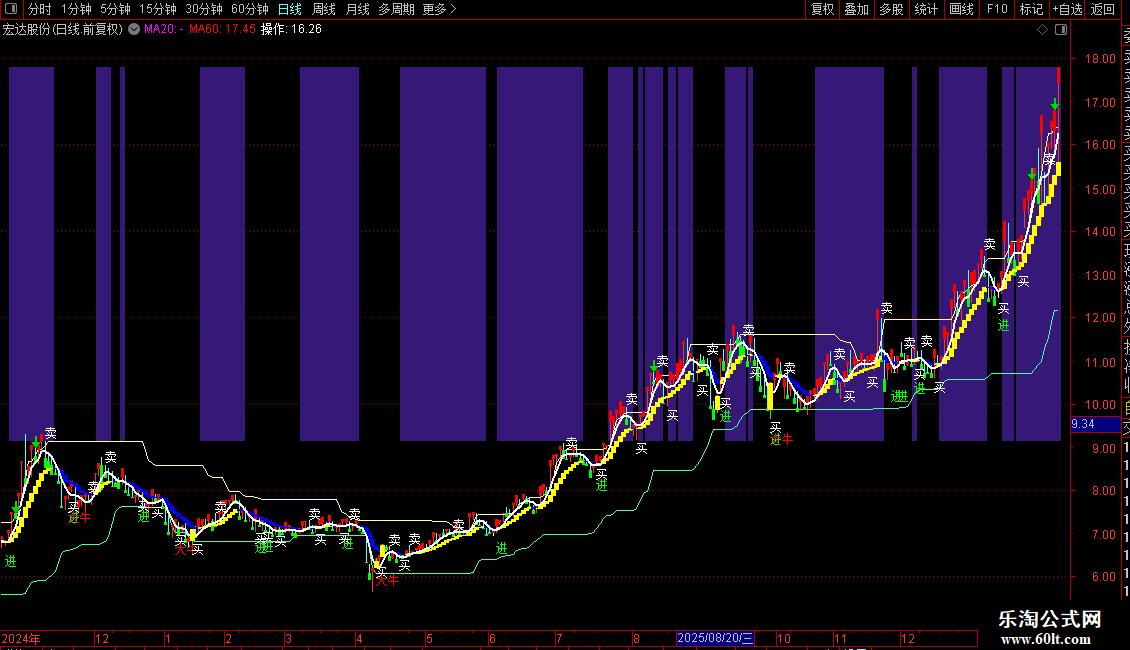
Task: Toggle the left panel icon in top-left corner
Action: pos(11,9)
